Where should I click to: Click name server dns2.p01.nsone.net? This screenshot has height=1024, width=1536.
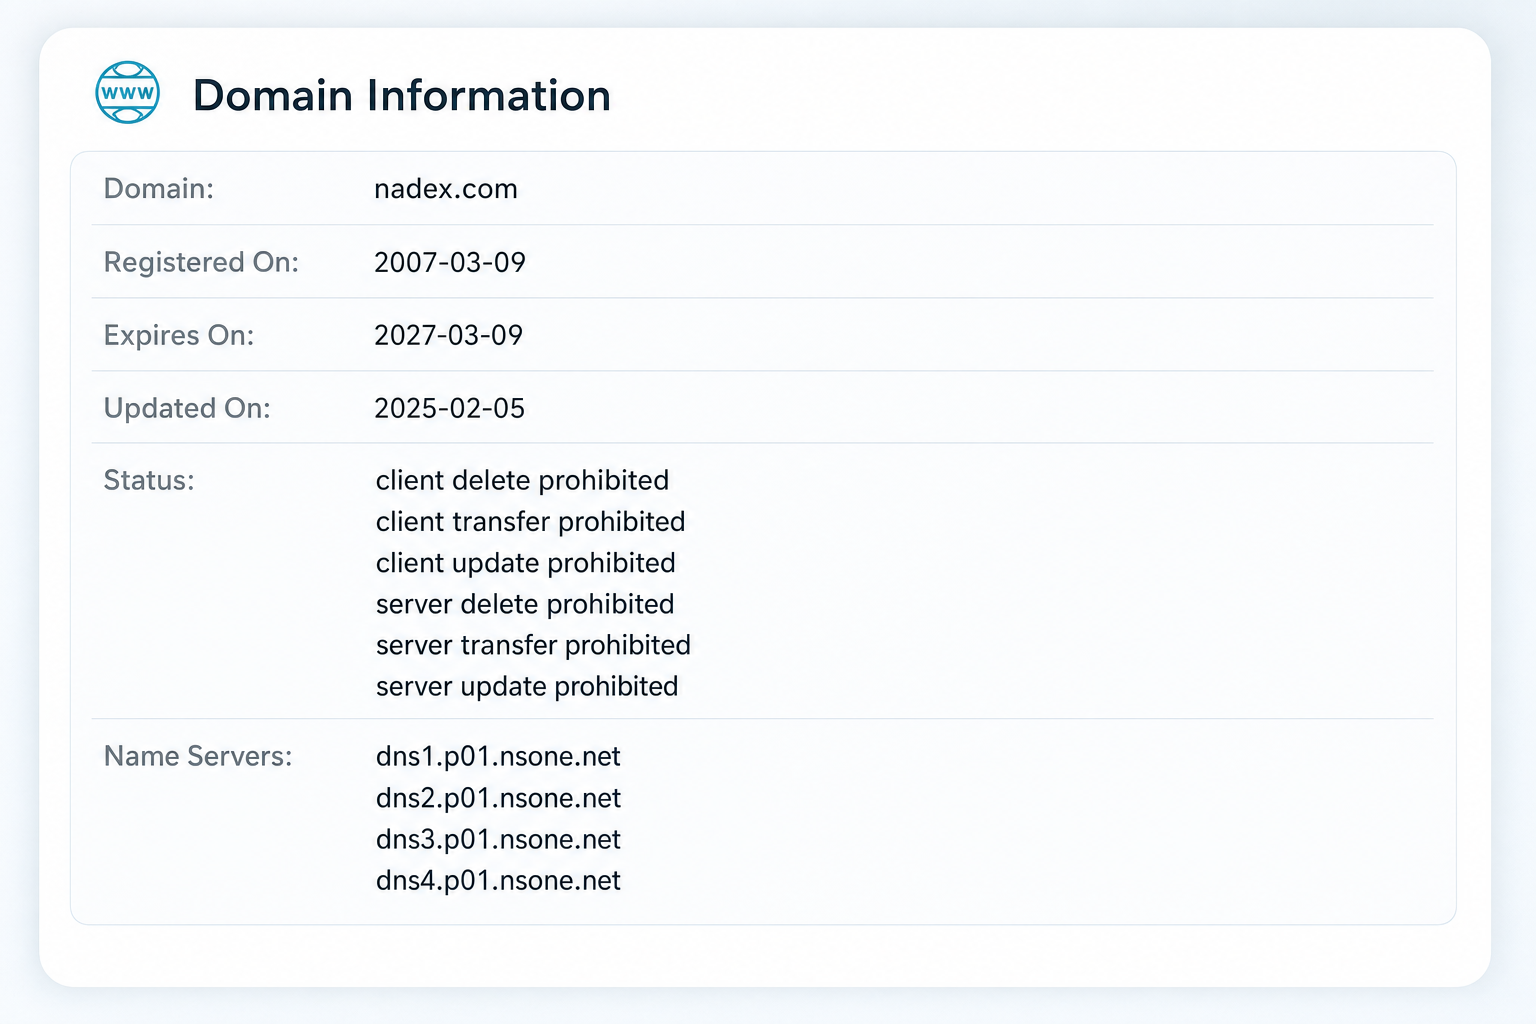[498, 798]
